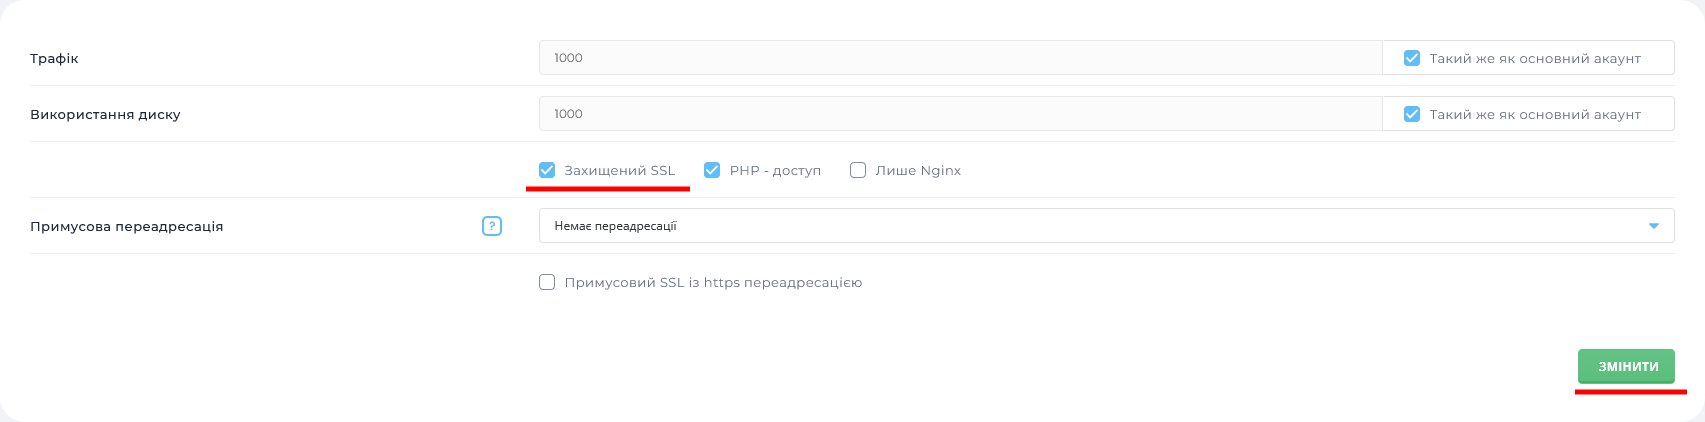Uncheck the Захищений SSL checkbox

point(547,170)
